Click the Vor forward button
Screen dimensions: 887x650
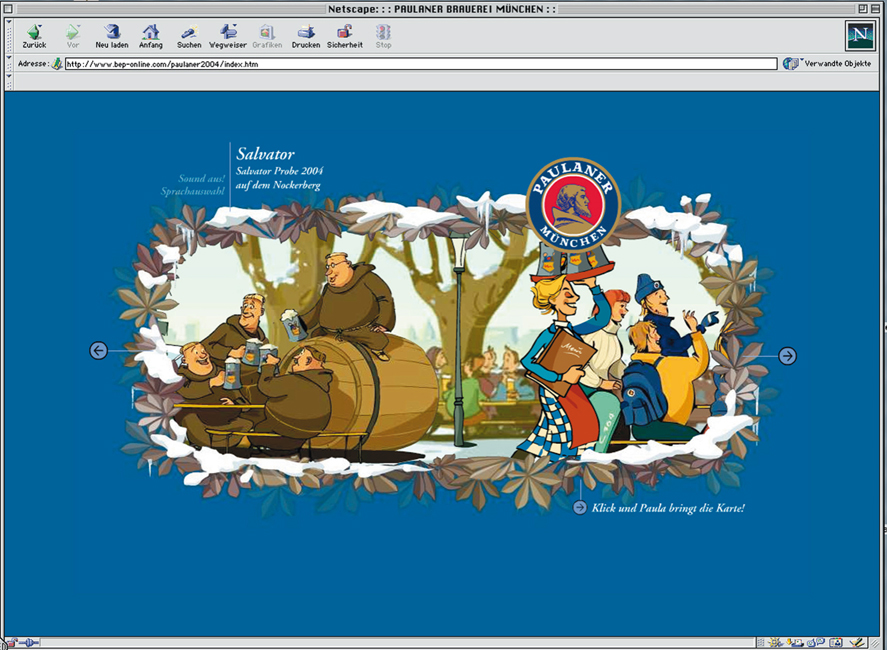coord(72,36)
